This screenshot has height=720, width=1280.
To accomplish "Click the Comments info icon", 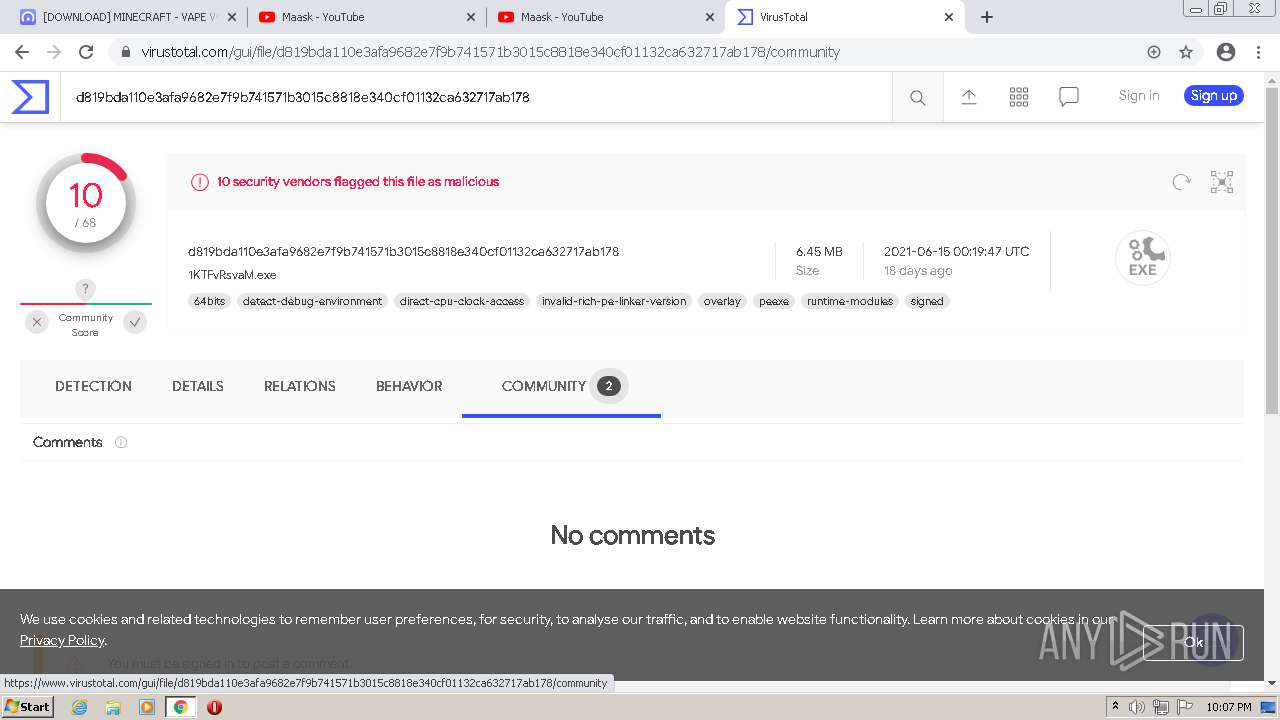I will [121, 442].
